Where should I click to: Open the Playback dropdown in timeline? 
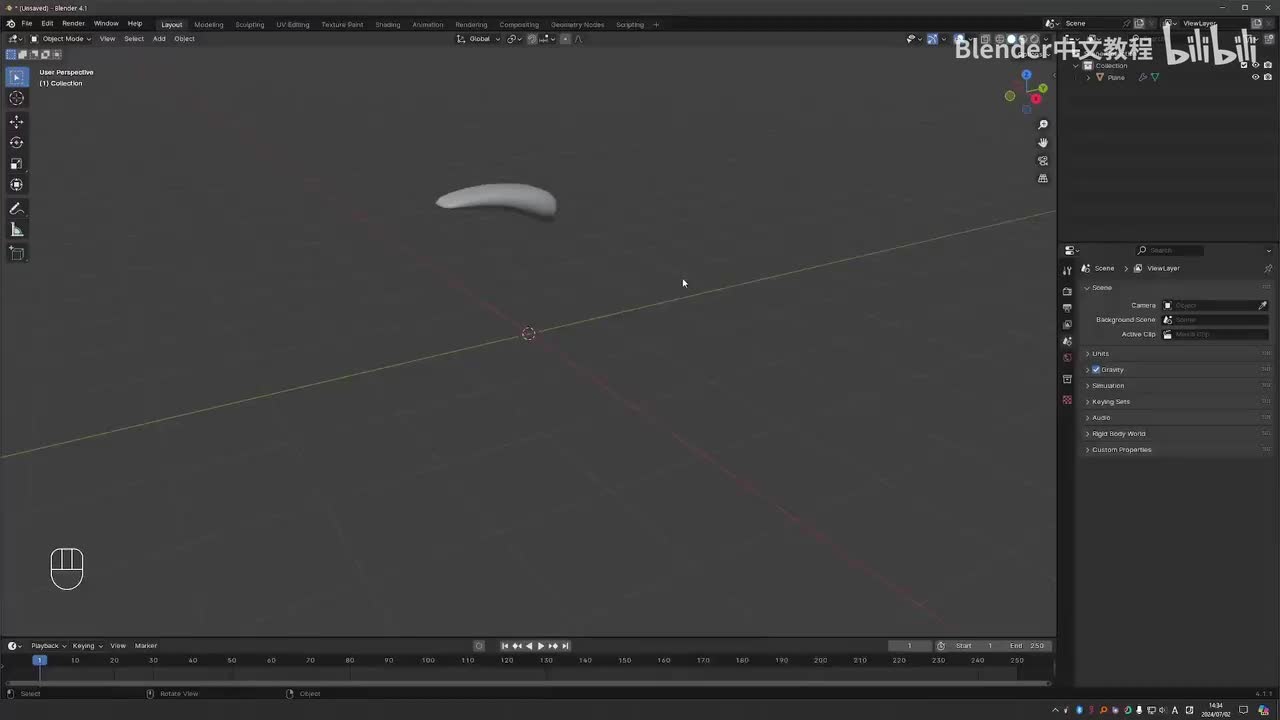pyautogui.click(x=47, y=646)
